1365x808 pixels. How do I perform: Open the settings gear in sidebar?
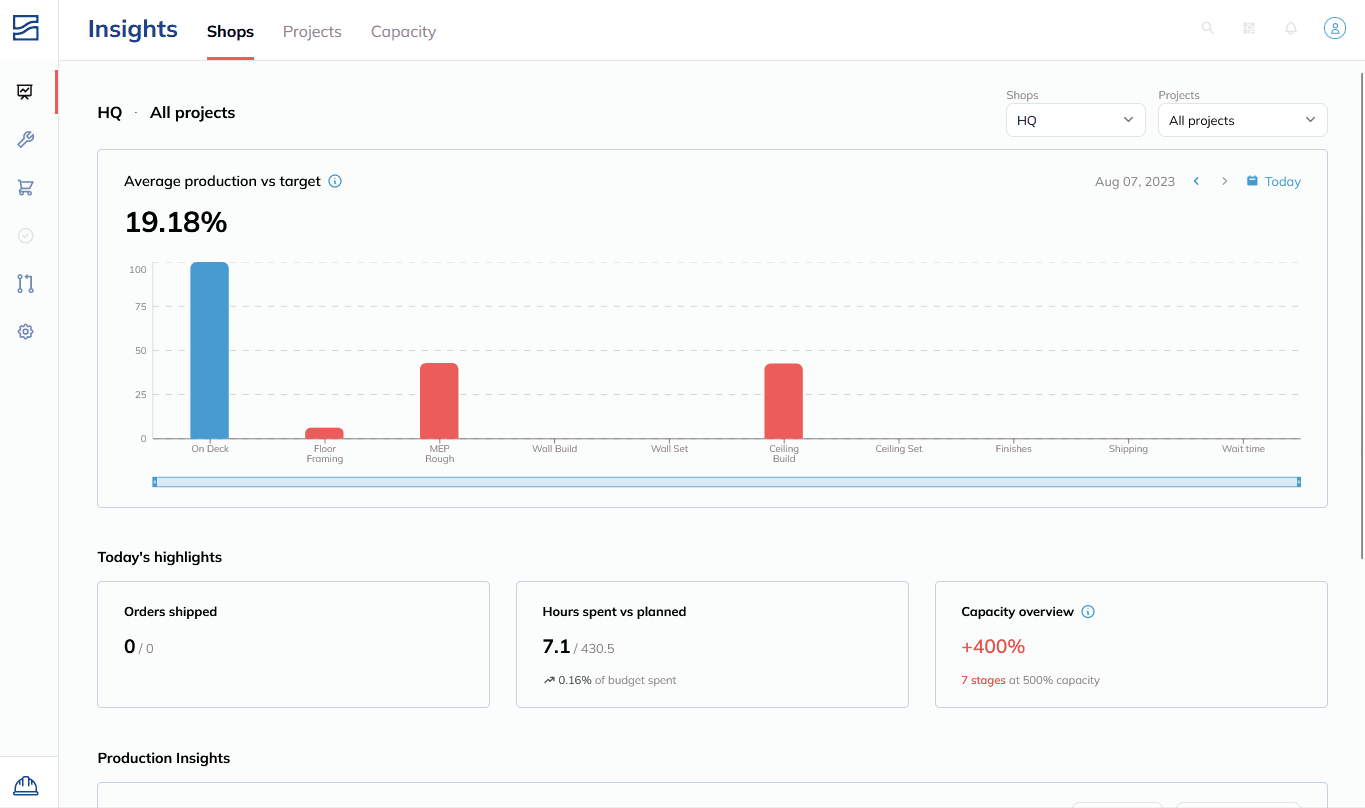click(26, 332)
